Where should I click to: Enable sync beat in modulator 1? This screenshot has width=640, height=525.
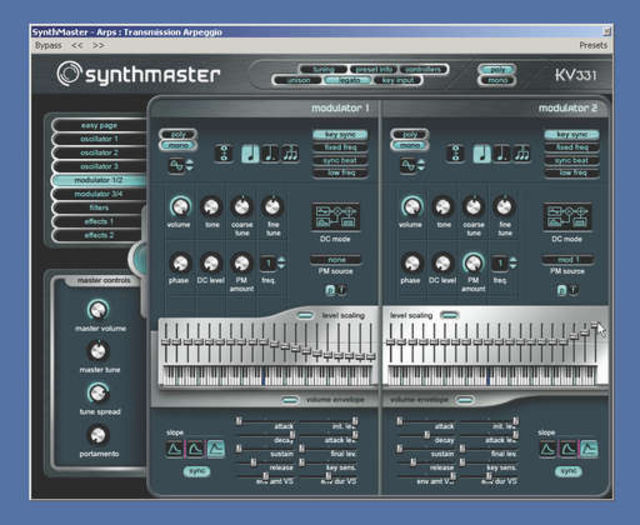pyautogui.click(x=340, y=160)
